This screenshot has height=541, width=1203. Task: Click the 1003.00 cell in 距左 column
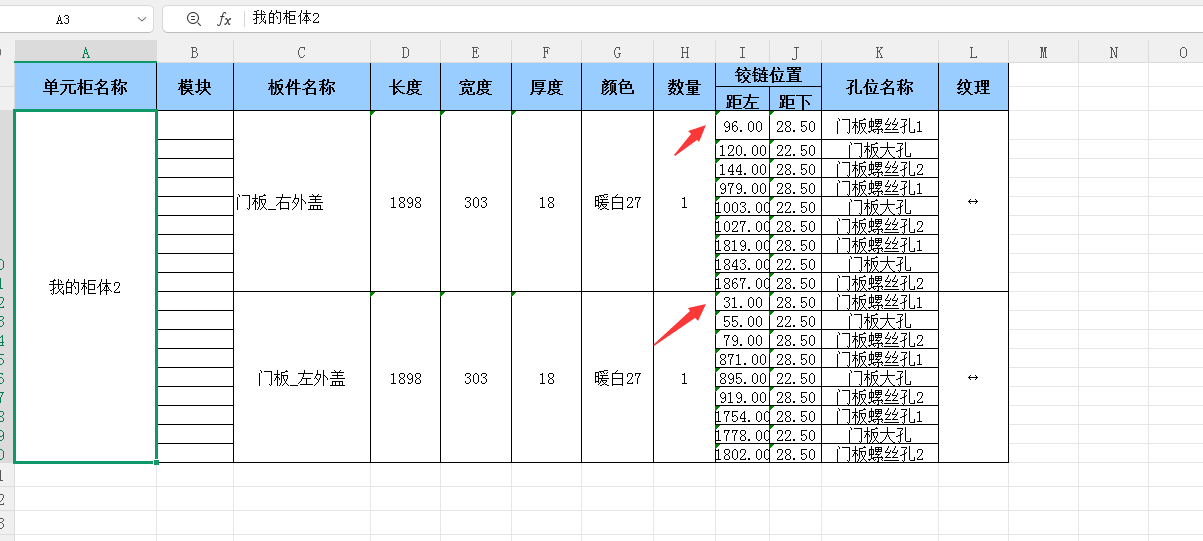click(742, 207)
